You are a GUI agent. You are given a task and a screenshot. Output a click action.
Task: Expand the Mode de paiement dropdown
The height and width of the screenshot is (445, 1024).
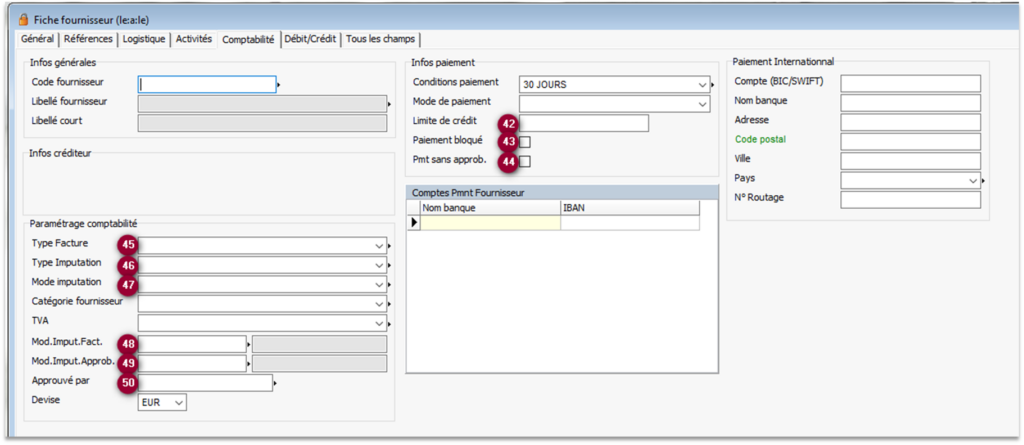click(x=701, y=103)
